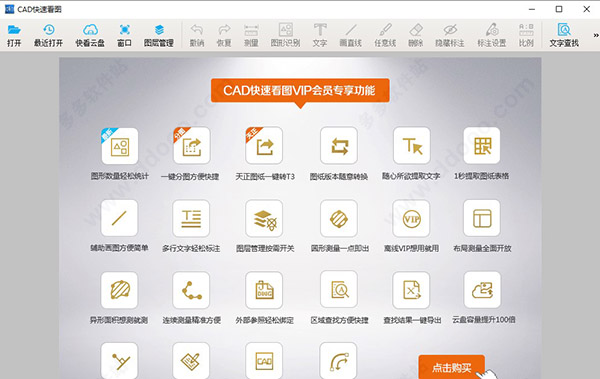Select the 测量 measure tool
Screen dimensions: 600x379
coord(251,35)
